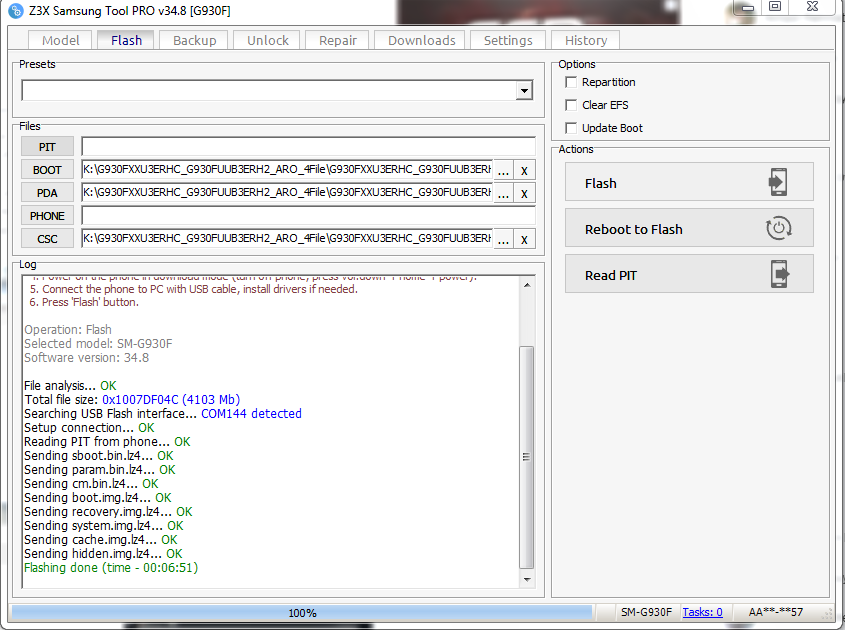
Task: Toggle the Clear EFS option
Action: [571, 105]
